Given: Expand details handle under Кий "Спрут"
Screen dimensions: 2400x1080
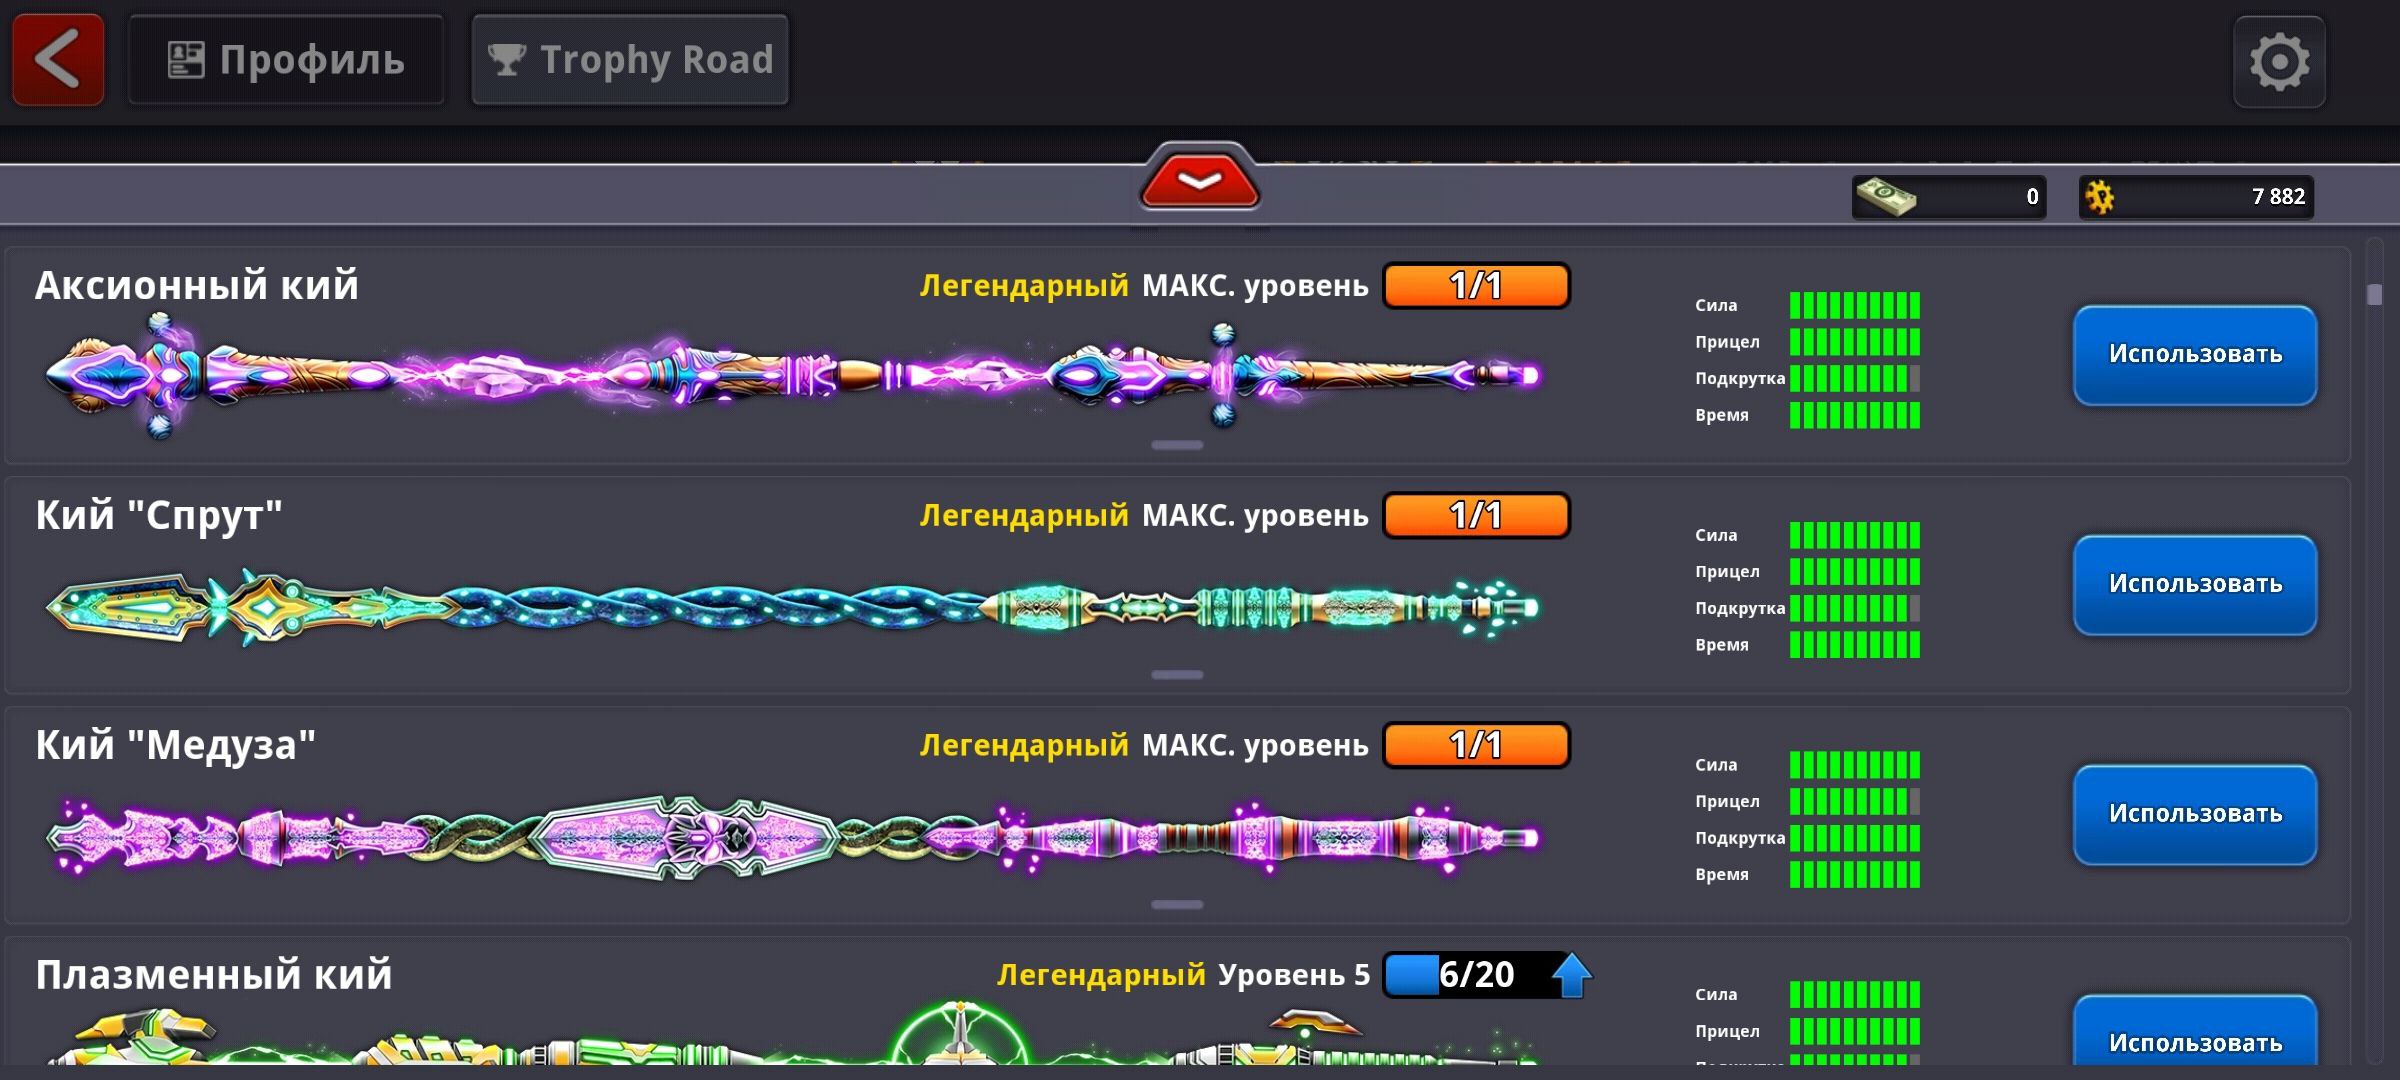Looking at the screenshot, I should tap(1177, 675).
